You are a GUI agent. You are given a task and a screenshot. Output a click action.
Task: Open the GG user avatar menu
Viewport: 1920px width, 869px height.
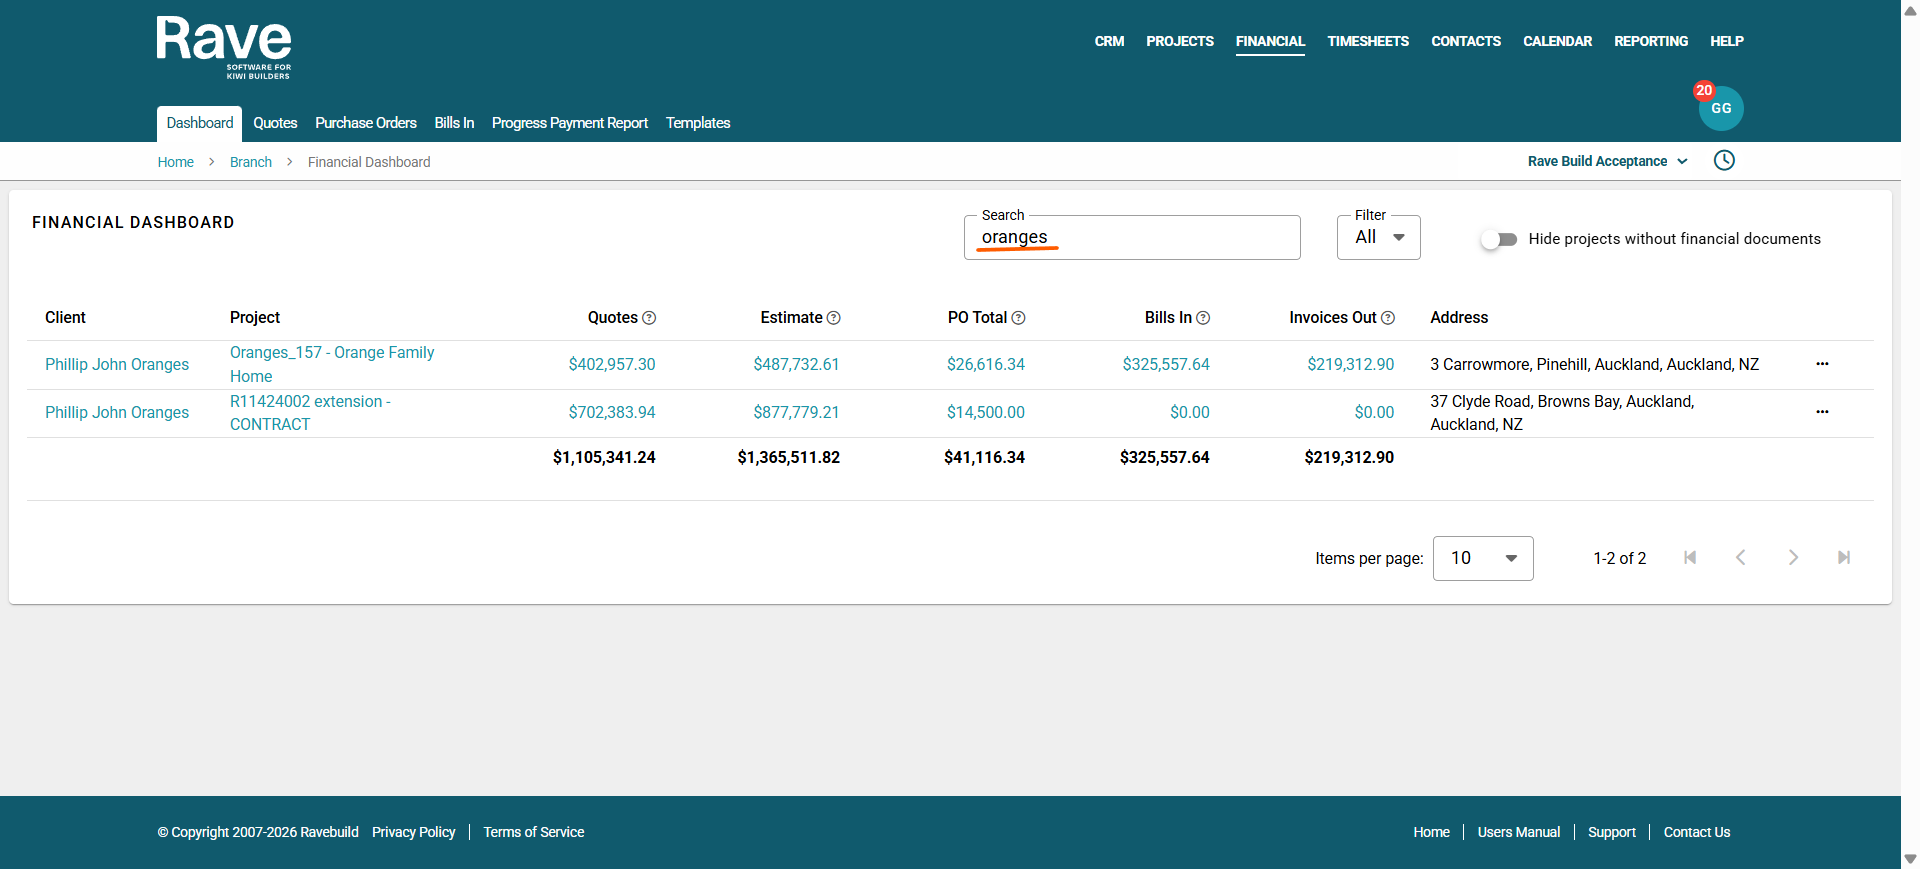click(1720, 109)
